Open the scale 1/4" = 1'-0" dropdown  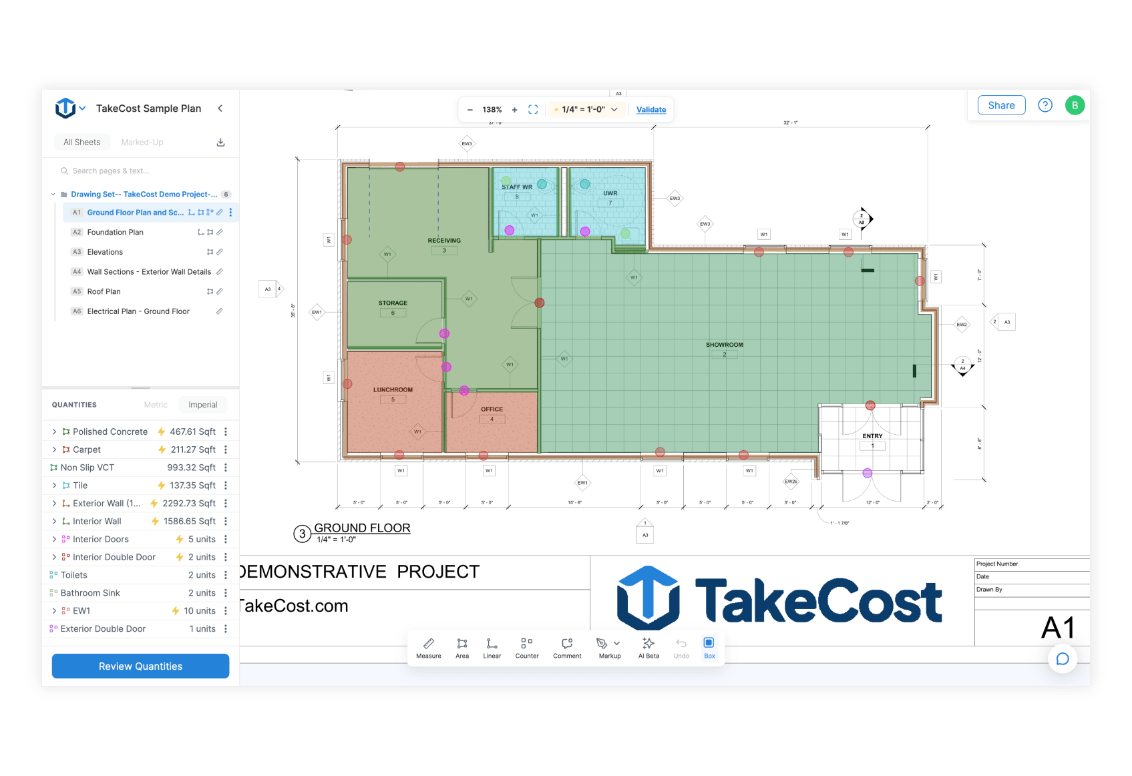coord(586,110)
